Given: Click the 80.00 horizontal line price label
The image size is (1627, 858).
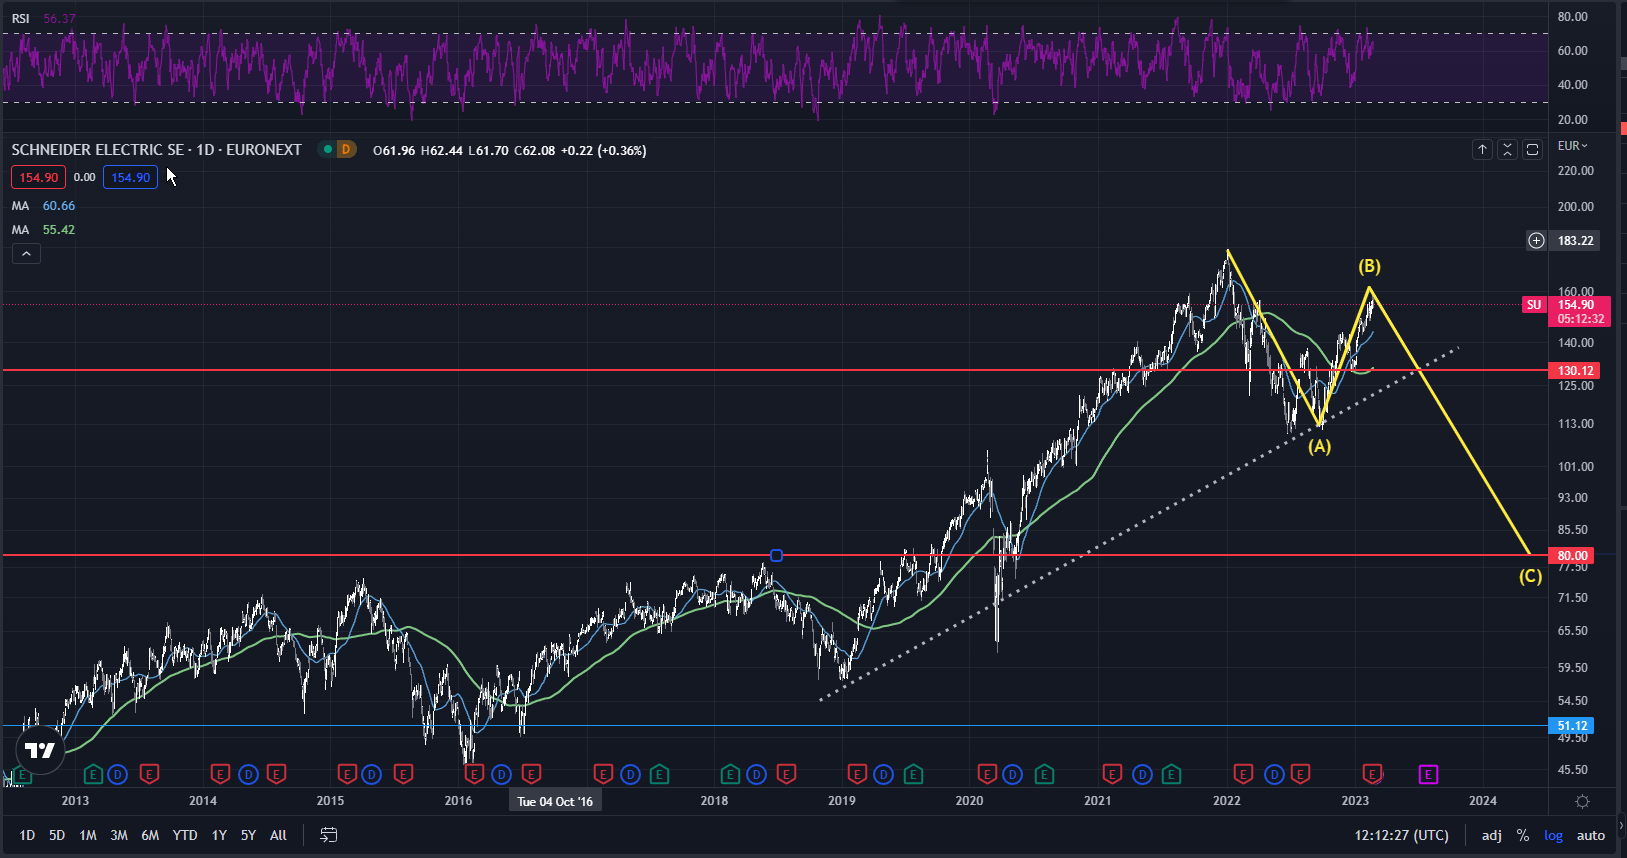Looking at the screenshot, I should coord(1572,555).
